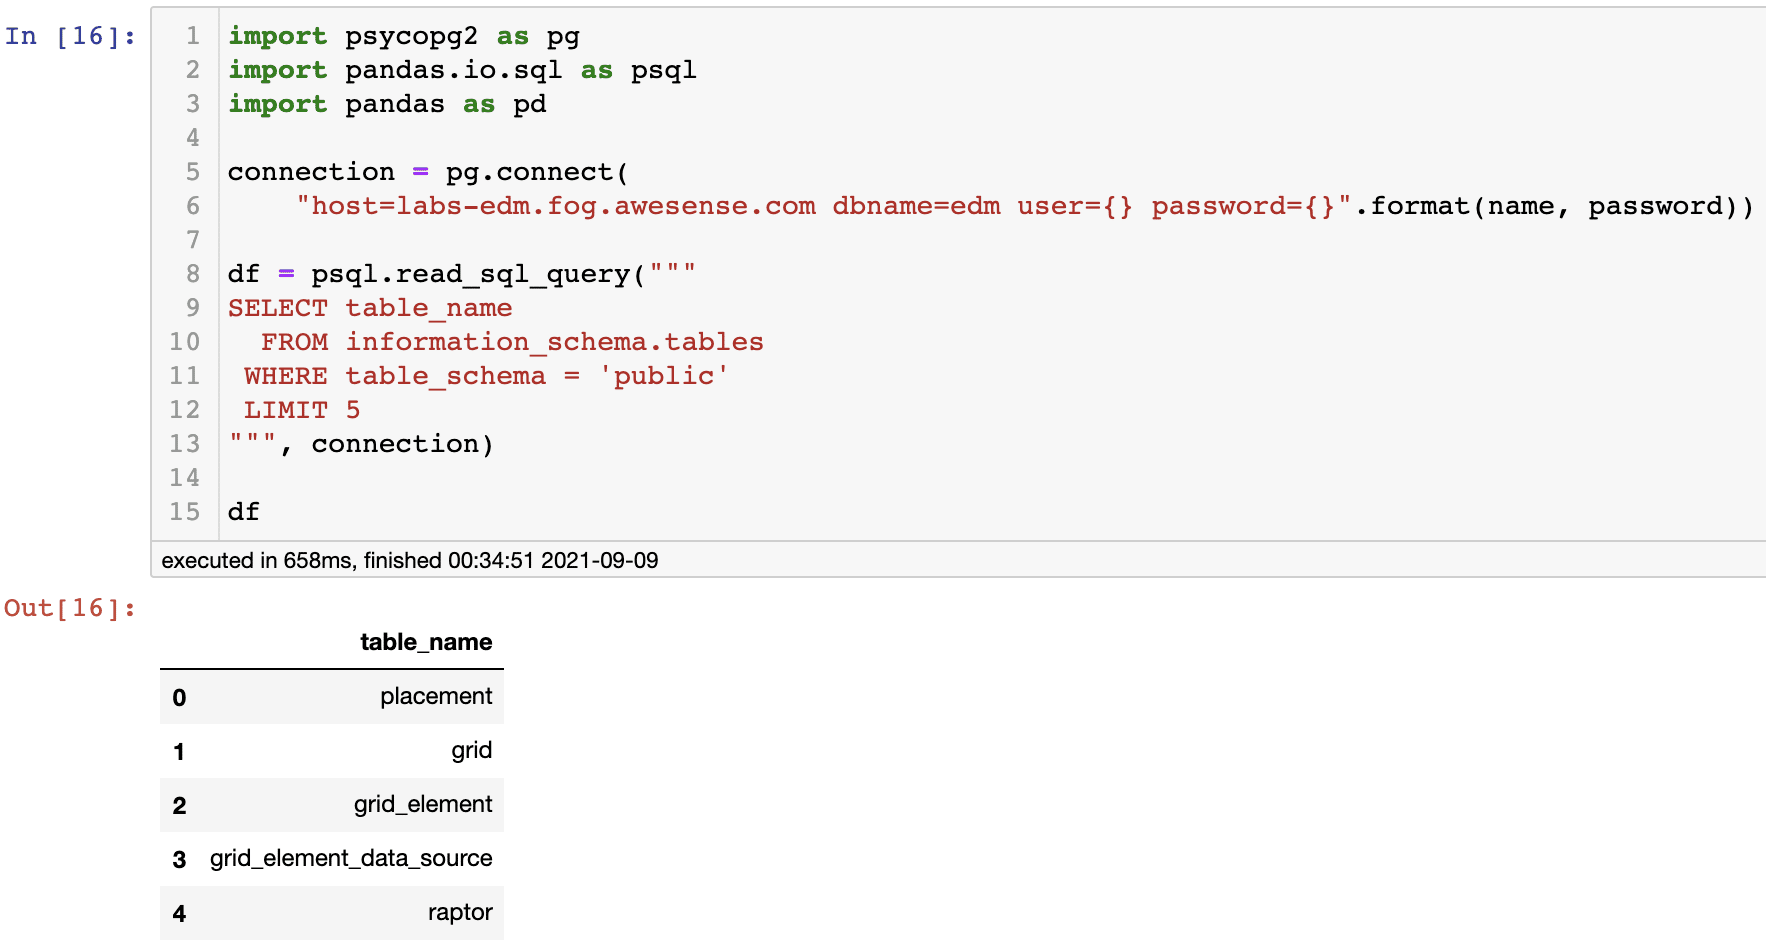The image size is (1766, 952).
Task: Click the 'import pandas.io.sql as psql' line
Action: point(462,70)
